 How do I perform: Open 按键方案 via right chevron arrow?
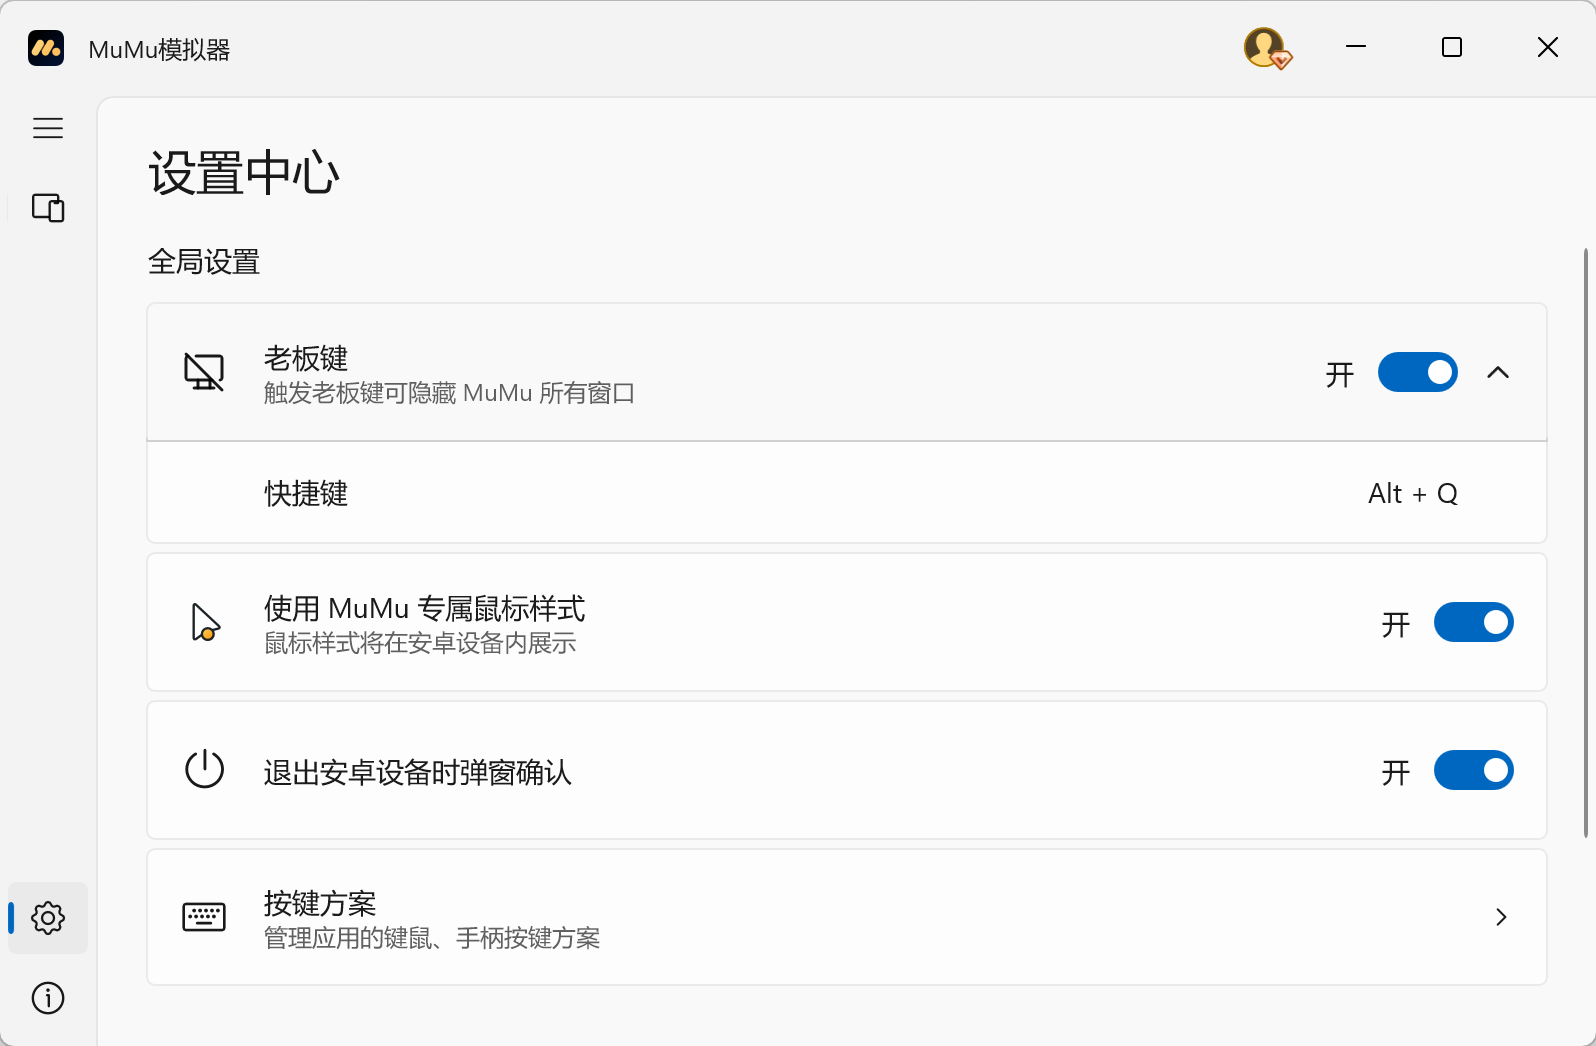tap(1500, 917)
